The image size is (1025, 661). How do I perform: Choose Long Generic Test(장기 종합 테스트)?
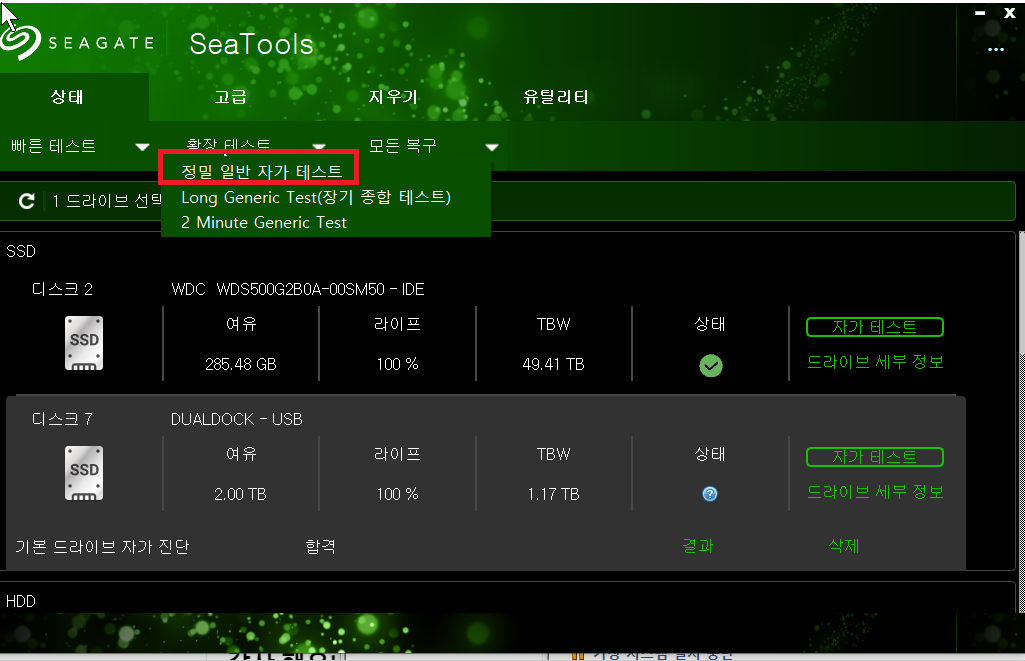tap(316, 197)
